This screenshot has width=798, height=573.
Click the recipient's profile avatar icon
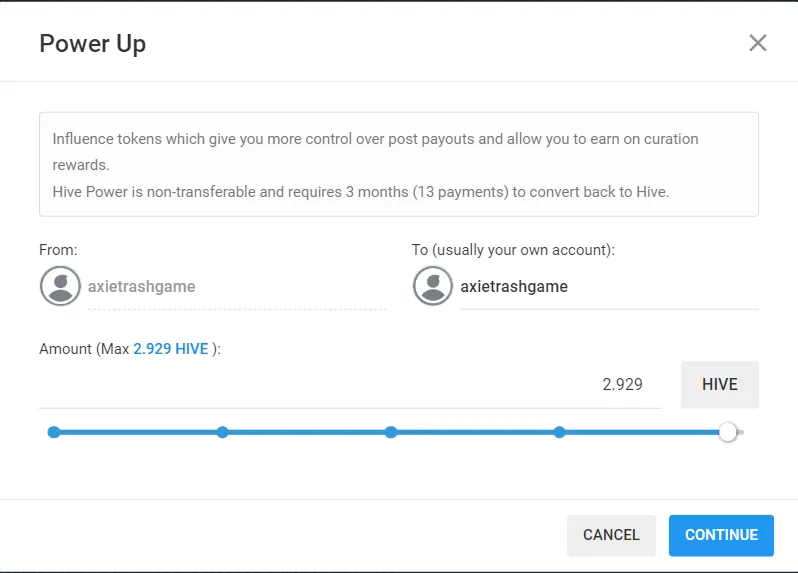433,286
